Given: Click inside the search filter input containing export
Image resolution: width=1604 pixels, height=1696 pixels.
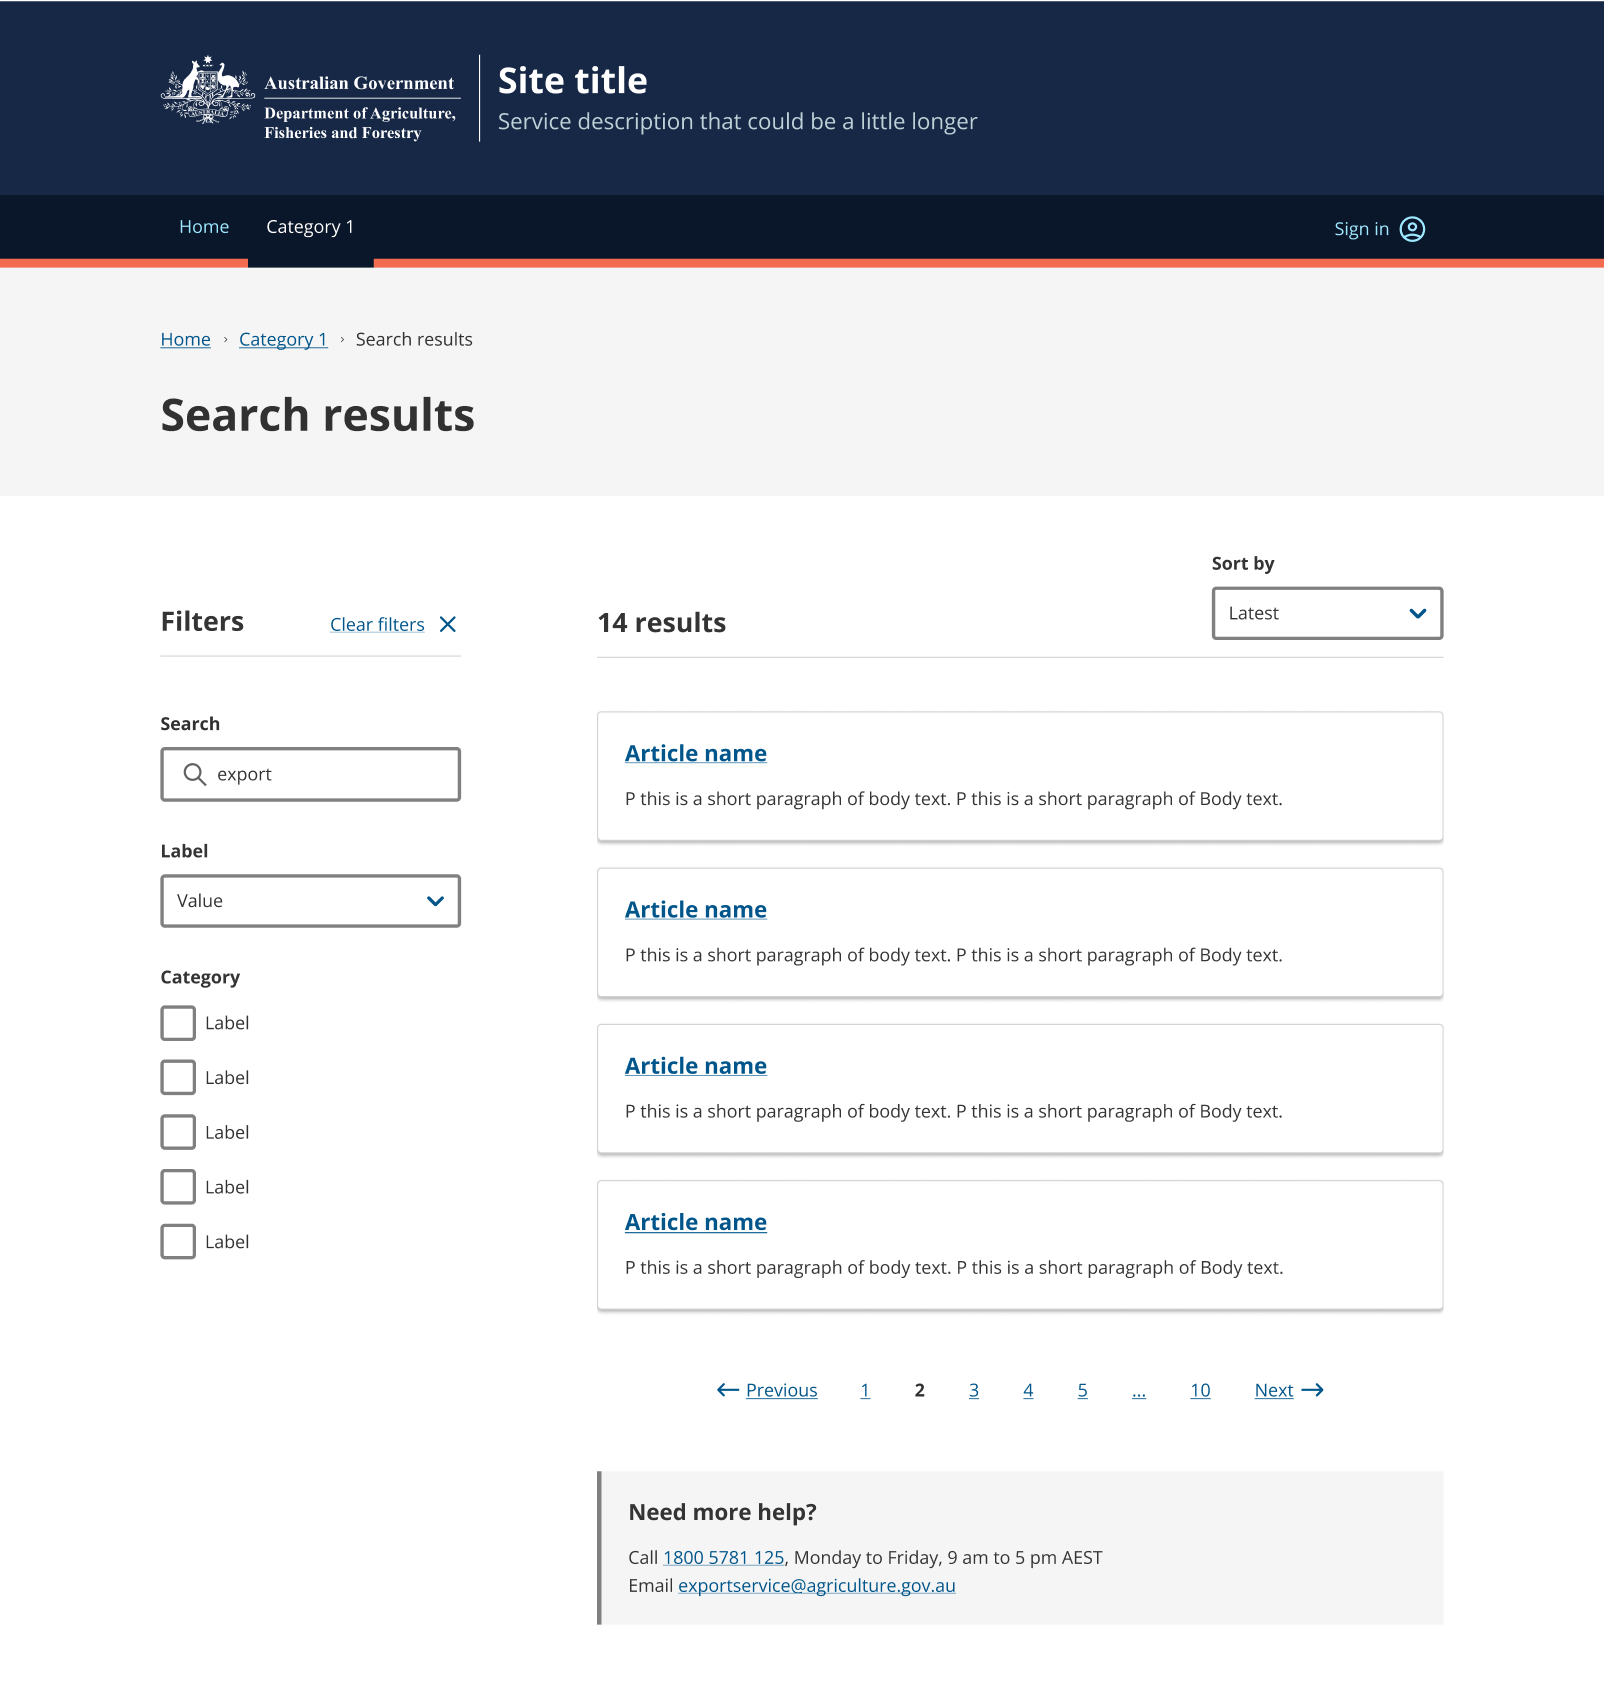Looking at the screenshot, I should (310, 774).
